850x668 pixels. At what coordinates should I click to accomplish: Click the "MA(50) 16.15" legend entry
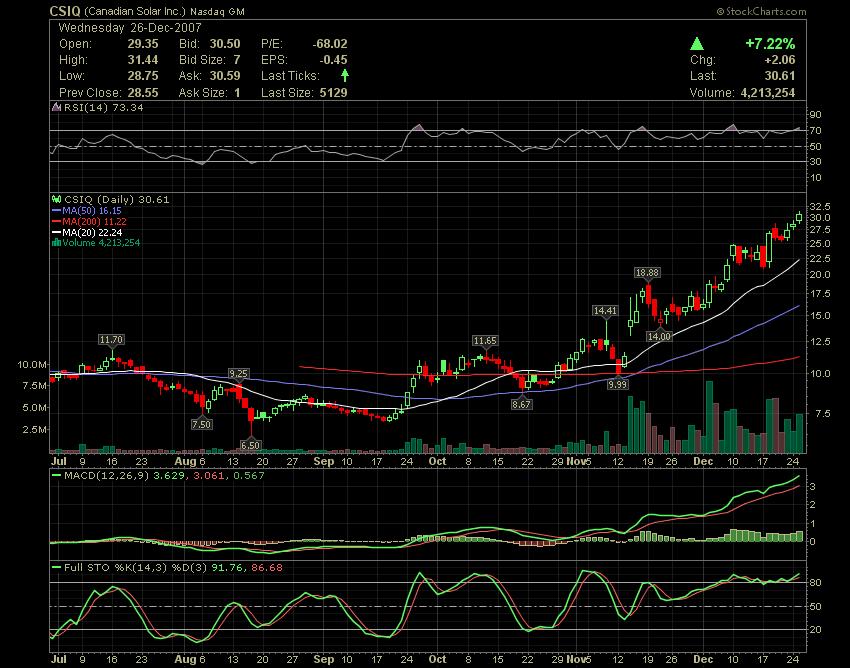(x=92, y=211)
